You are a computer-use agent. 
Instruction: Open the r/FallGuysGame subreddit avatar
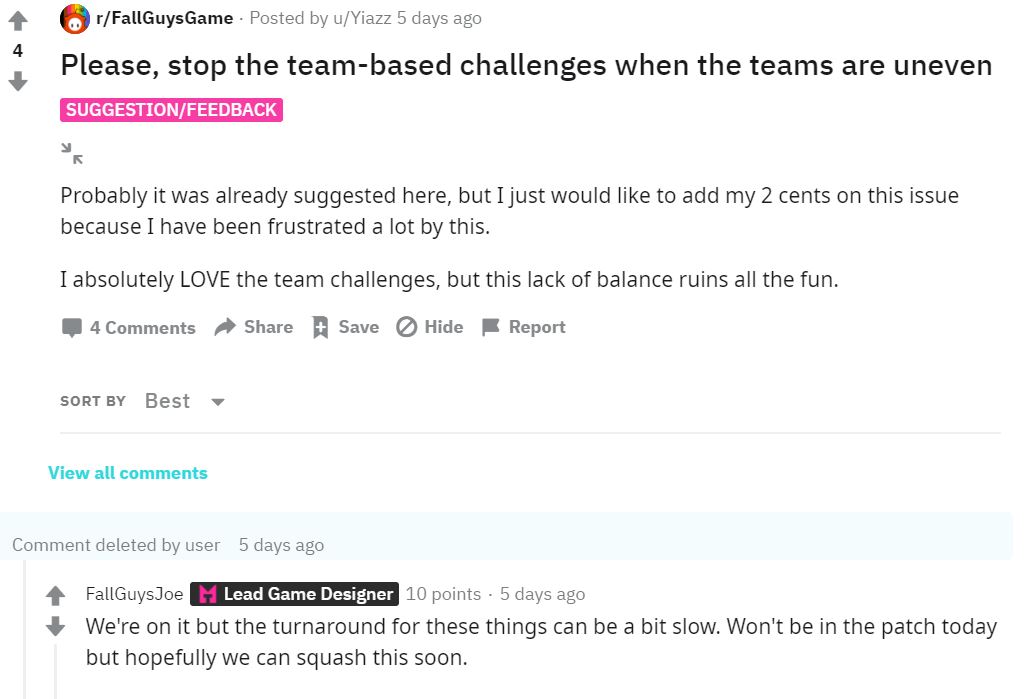pos(75,18)
